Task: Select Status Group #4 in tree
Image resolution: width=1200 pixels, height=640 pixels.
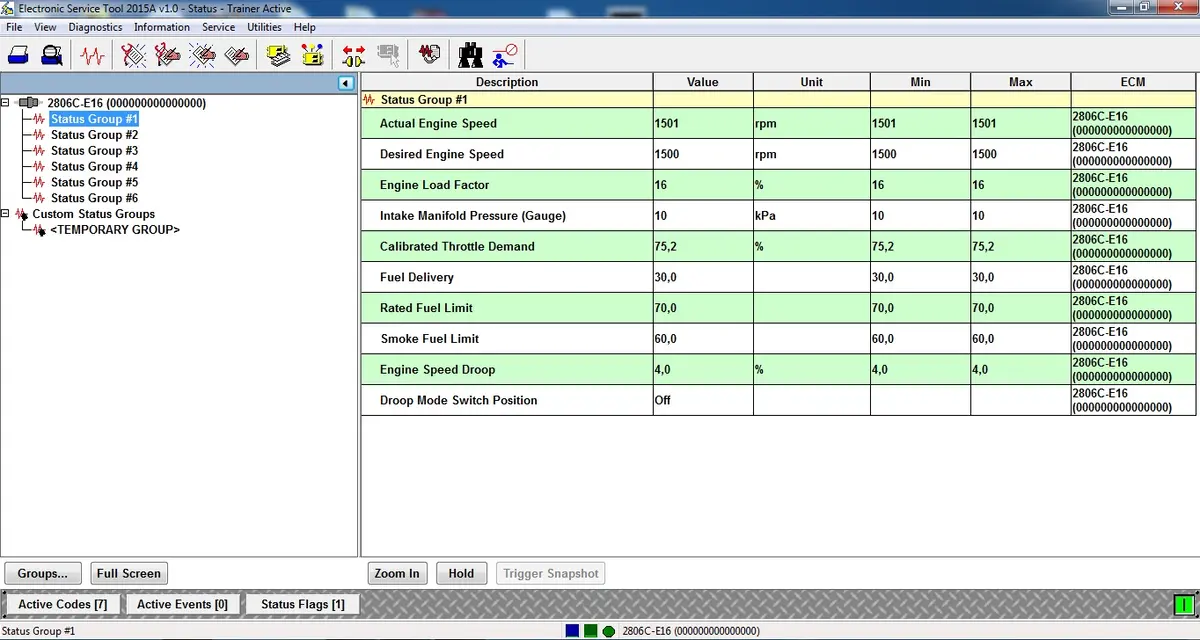Action: point(94,167)
